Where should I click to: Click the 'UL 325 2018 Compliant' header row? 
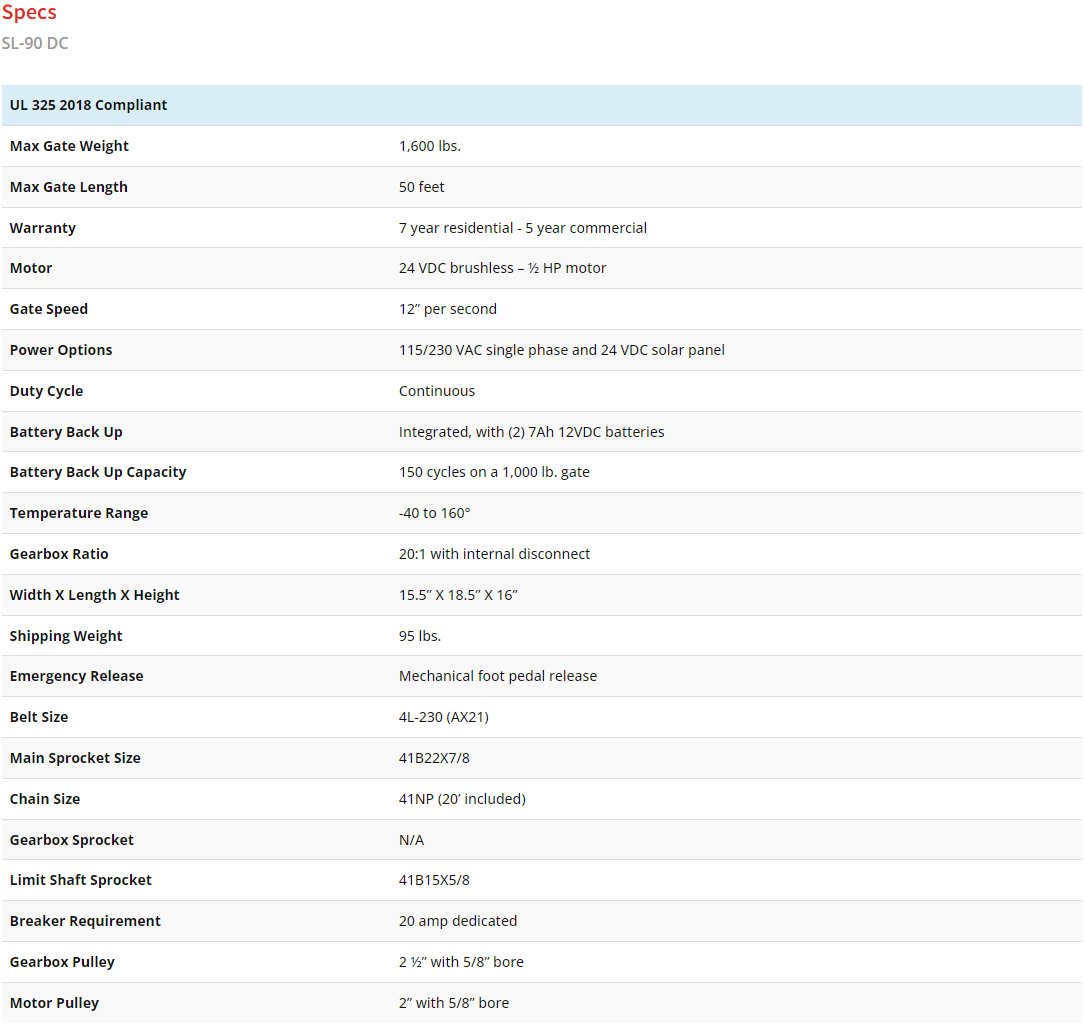coord(541,105)
